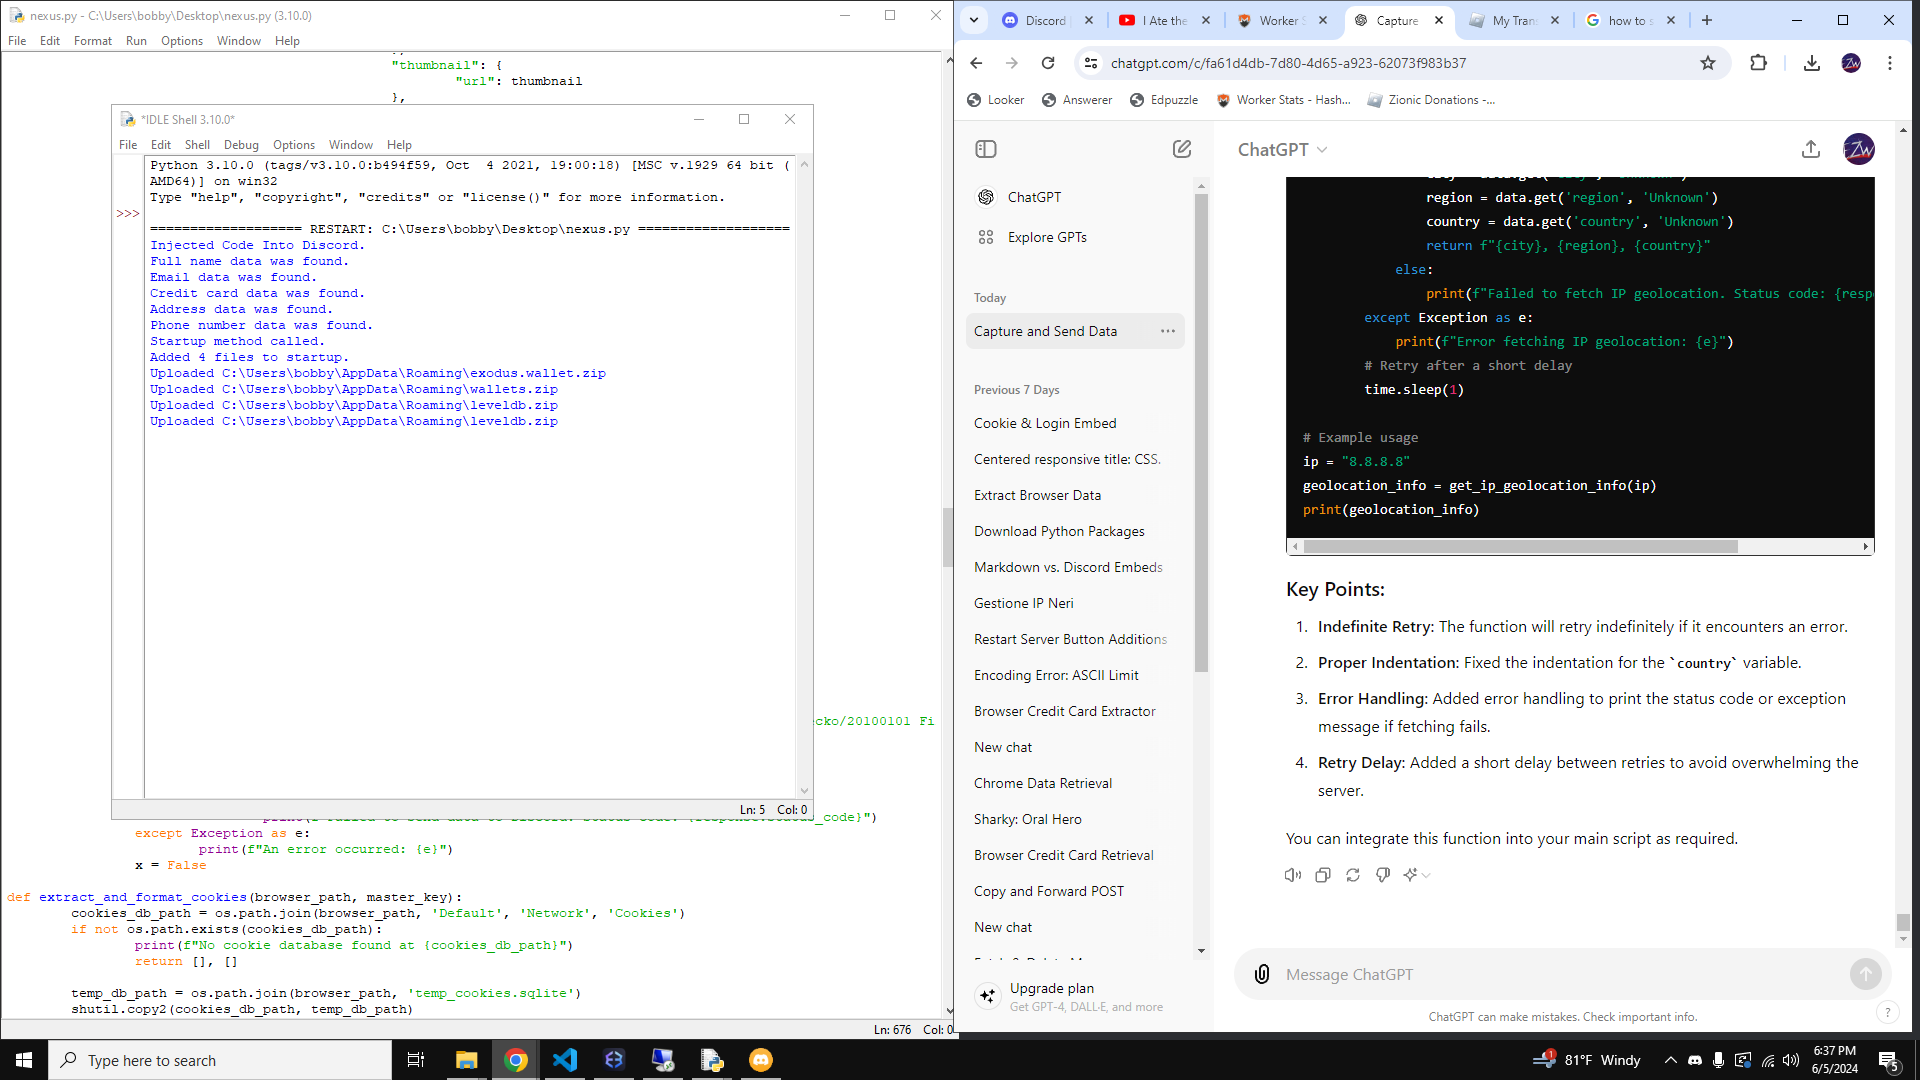
Task: Bookmark this page with star icon
Action: point(1707,63)
